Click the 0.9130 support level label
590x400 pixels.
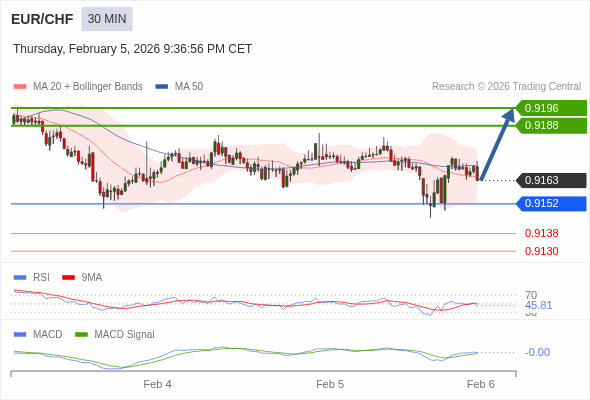click(x=541, y=251)
